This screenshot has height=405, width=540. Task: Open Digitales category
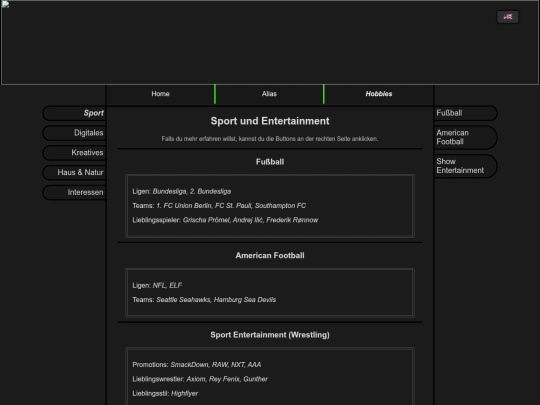click(x=74, y=133)
